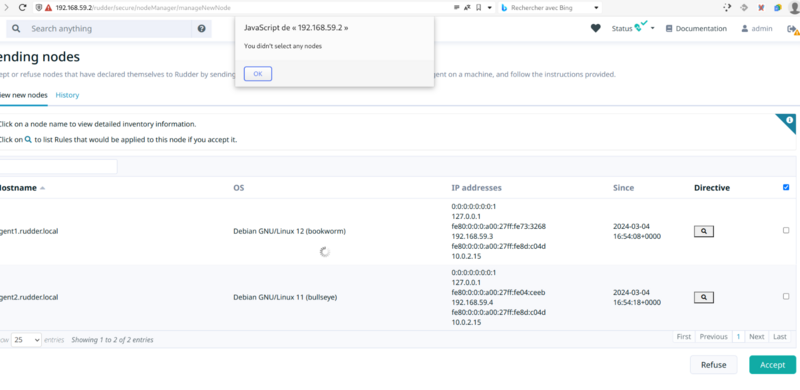Click Debian GNU/Linux 12 (bookworm) cell
This screenshot has width=800, height=390.
pyautogui.click(x=289, y=231)
